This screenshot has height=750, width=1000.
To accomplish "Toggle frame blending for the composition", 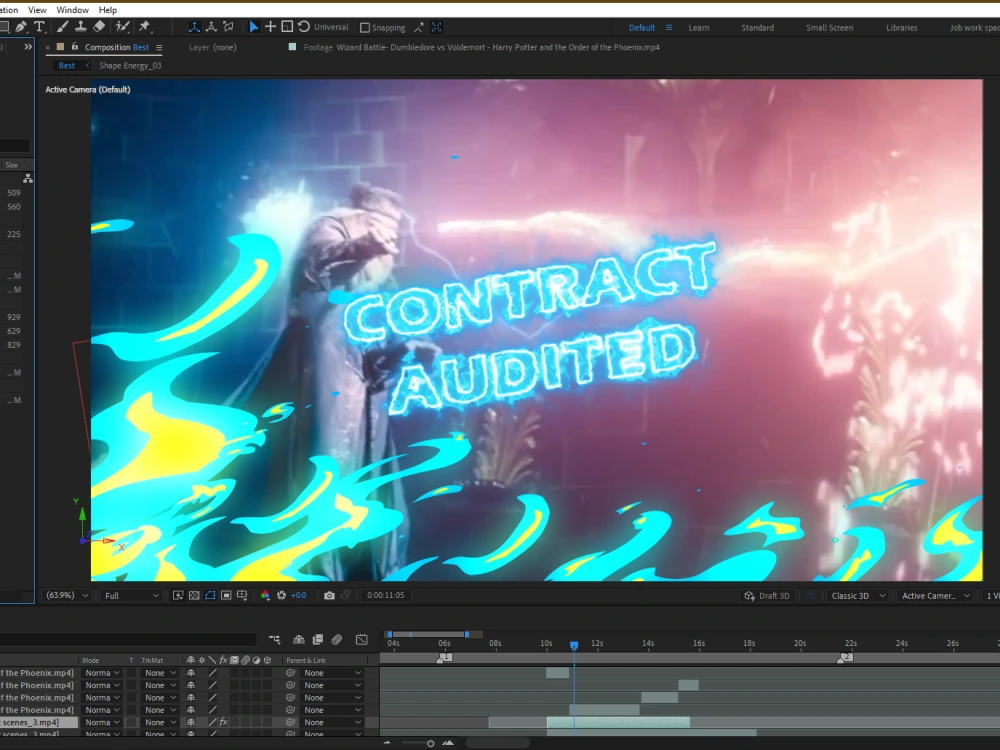I will point(318,640).
